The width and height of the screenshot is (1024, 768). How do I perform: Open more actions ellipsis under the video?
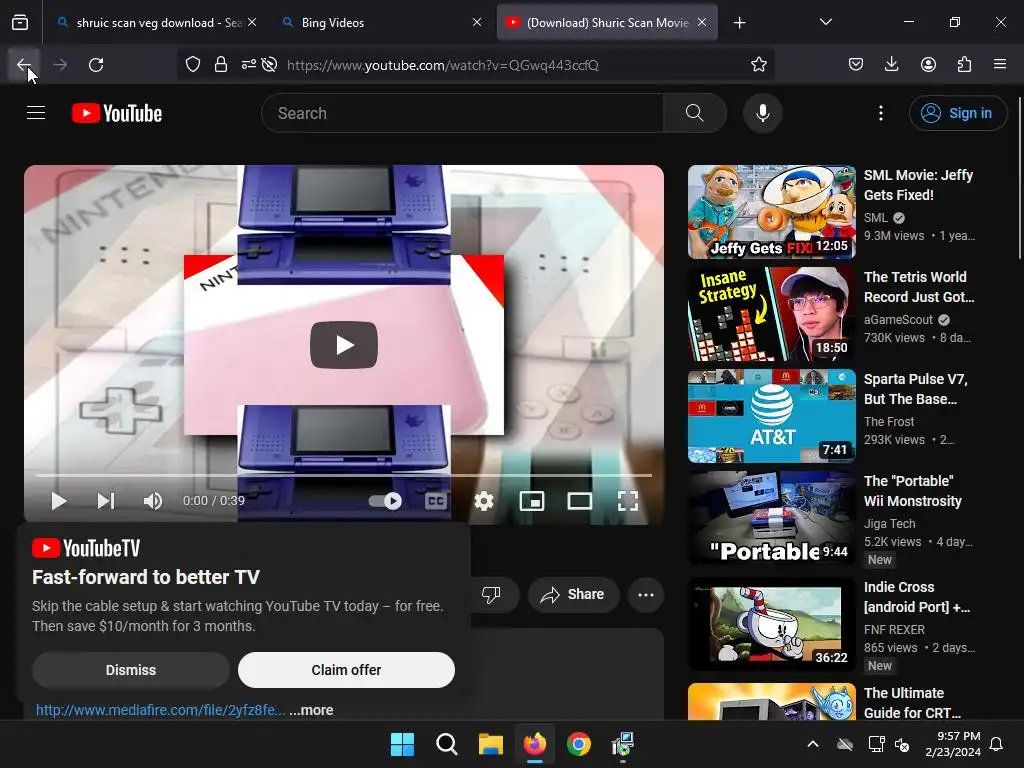point(646,594)
